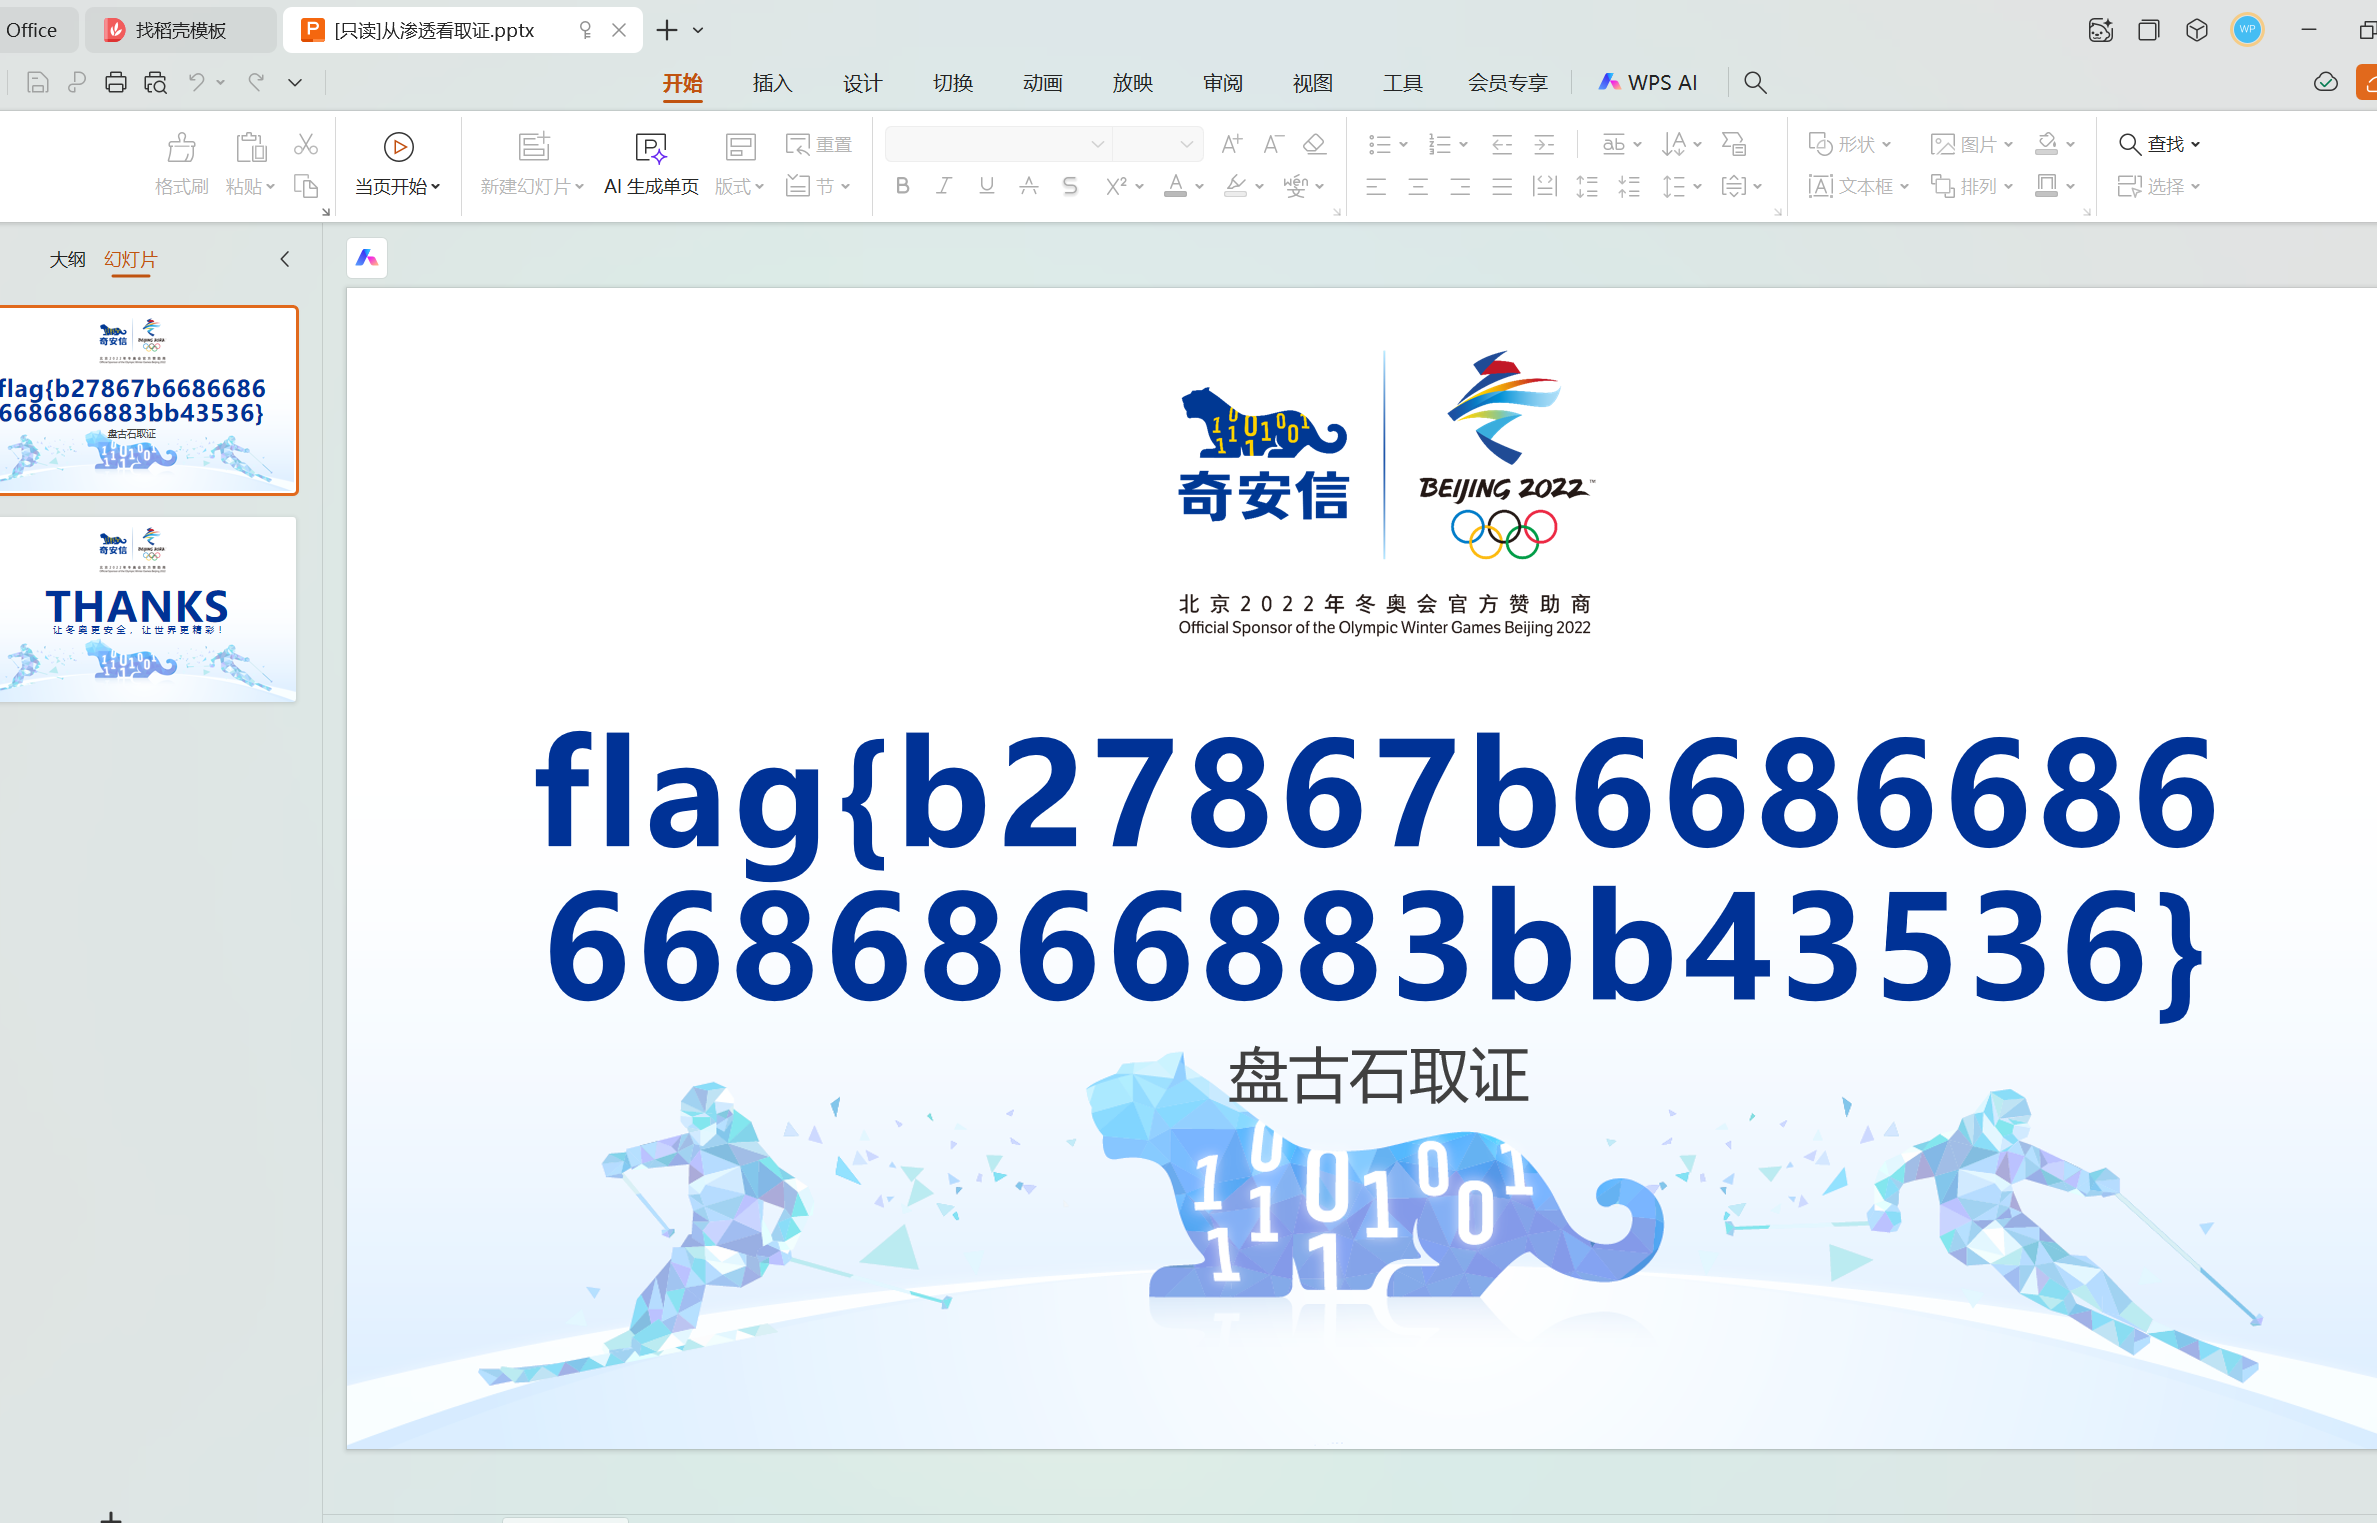The image size is (2377, 1523).
Task: Open the 插入 ribbon tab
Action: pyautogui.click(x=773, y=83)
